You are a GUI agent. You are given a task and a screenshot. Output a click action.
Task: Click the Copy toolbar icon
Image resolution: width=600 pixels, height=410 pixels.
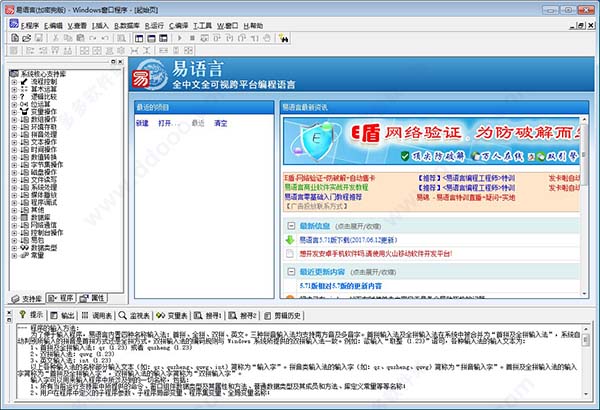(x=68, y=38)
